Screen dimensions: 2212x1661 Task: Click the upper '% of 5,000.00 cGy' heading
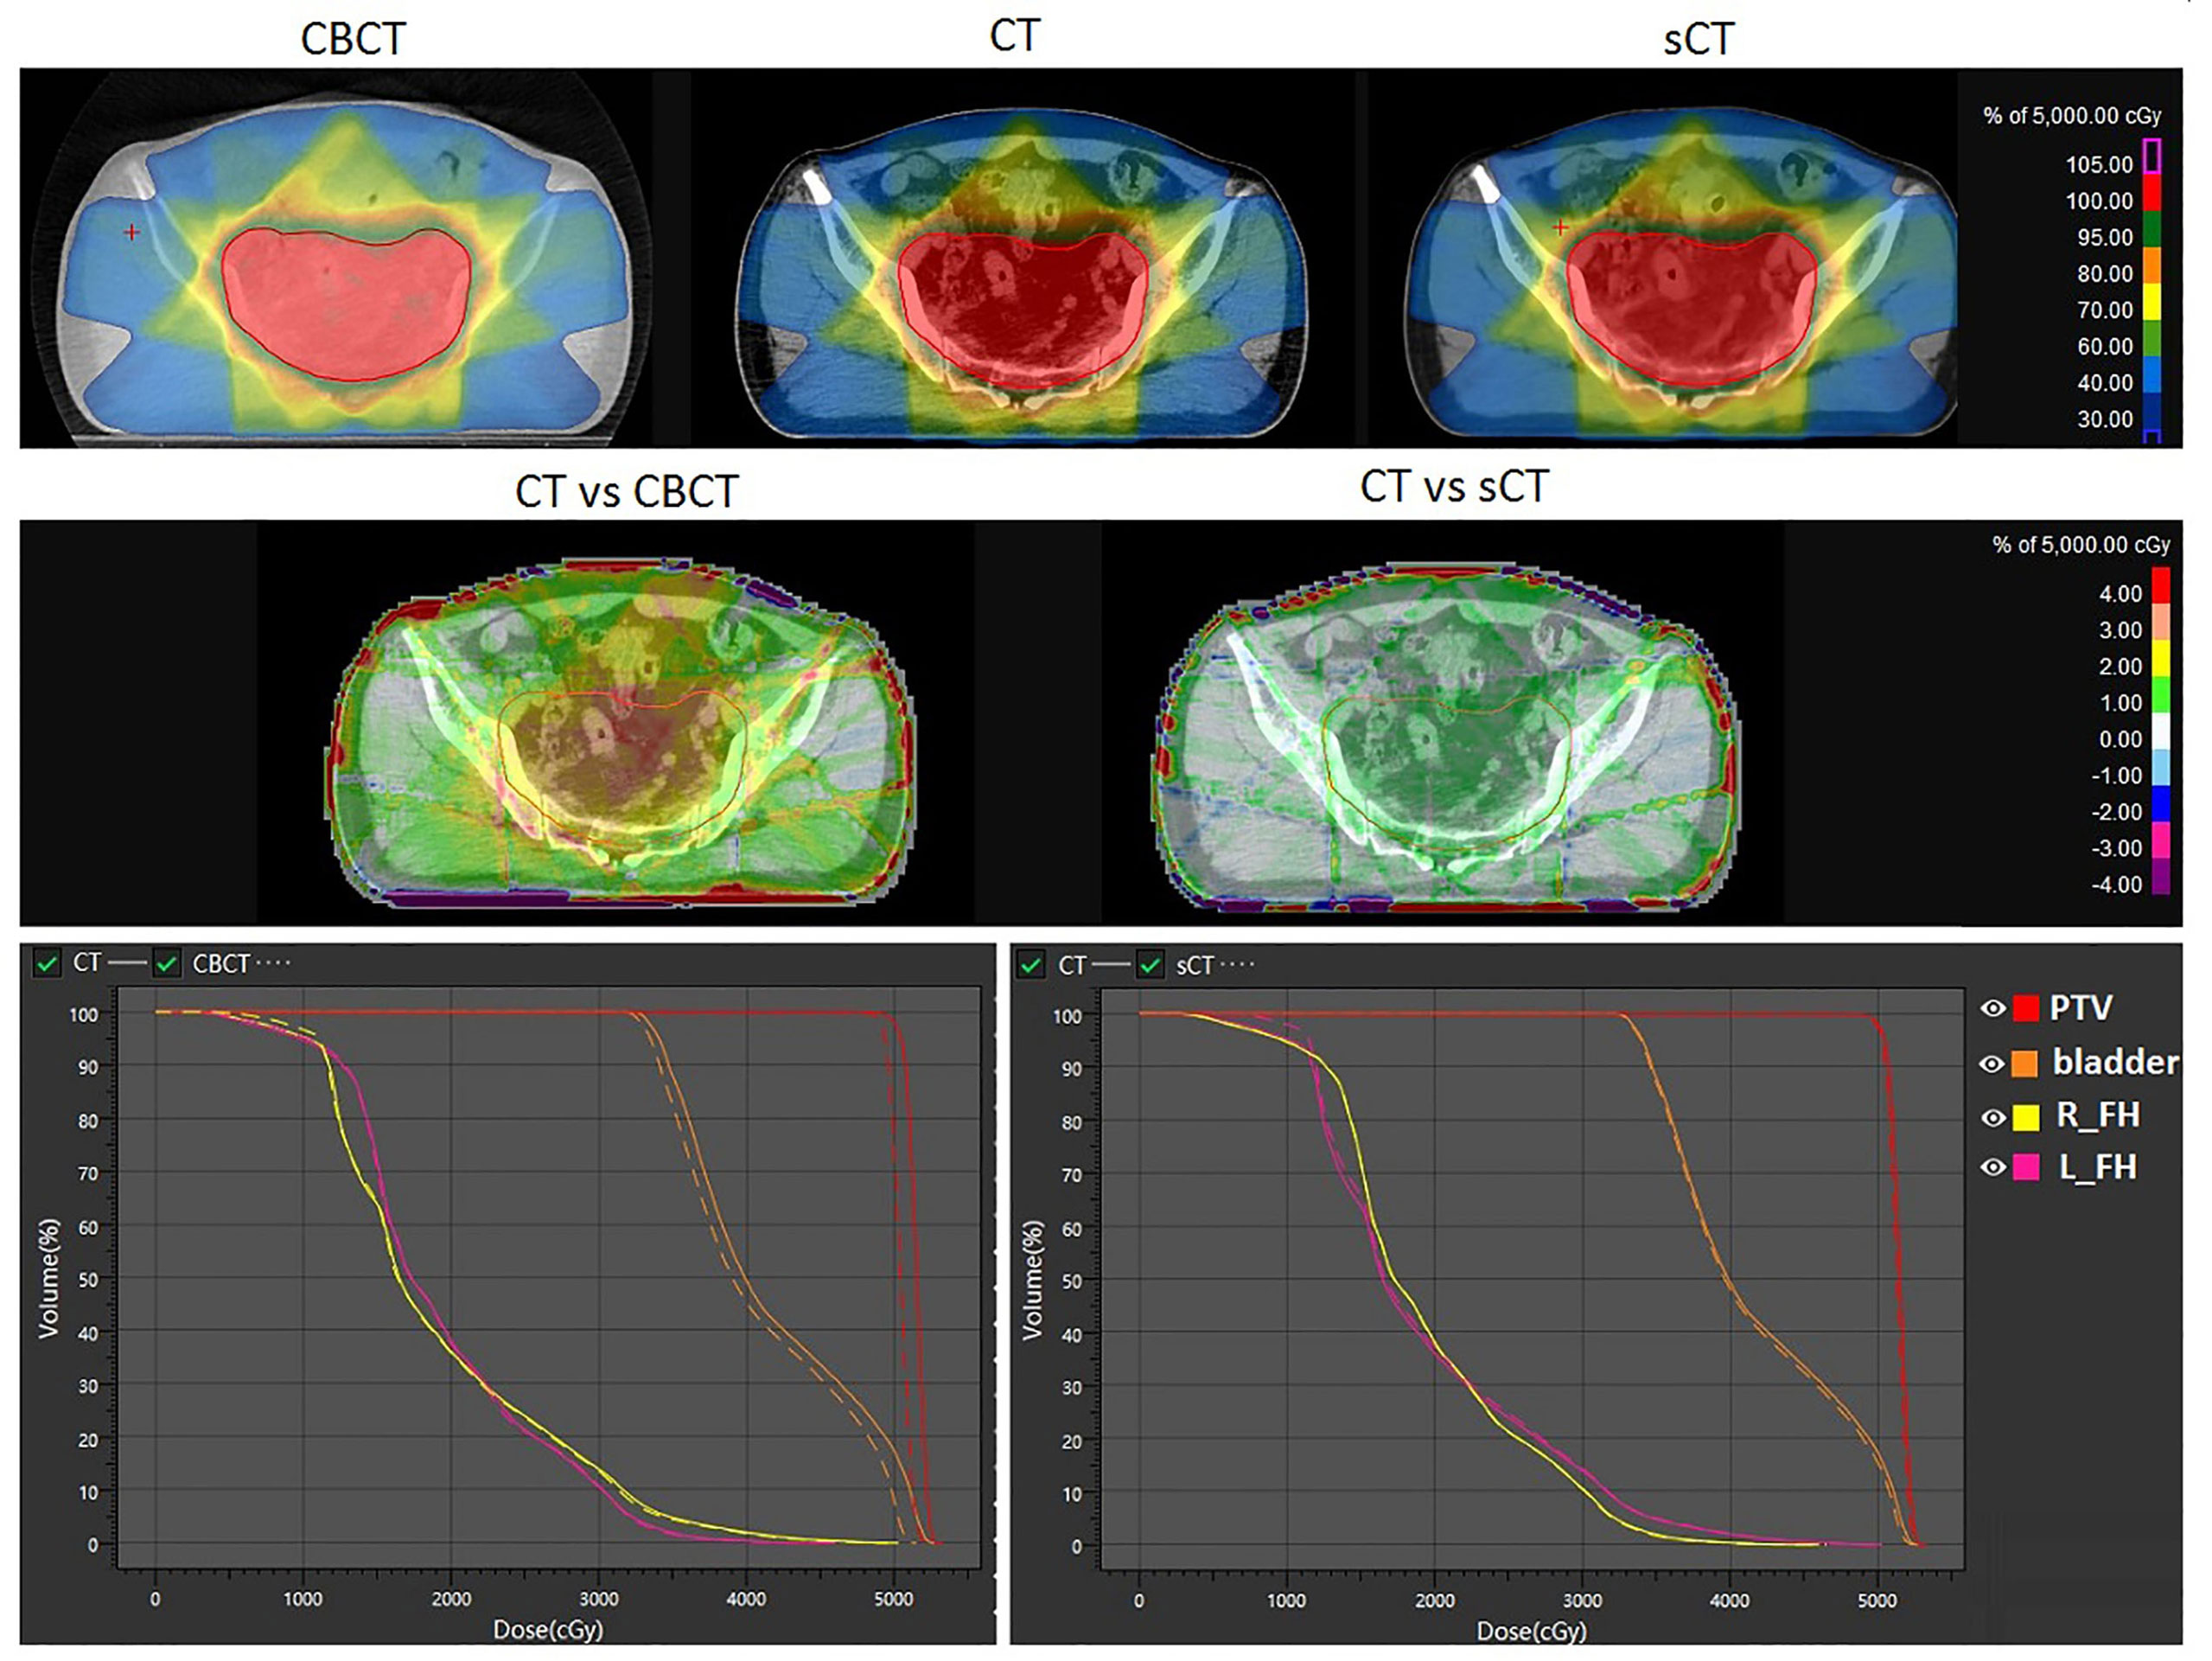coord(2072,116)
